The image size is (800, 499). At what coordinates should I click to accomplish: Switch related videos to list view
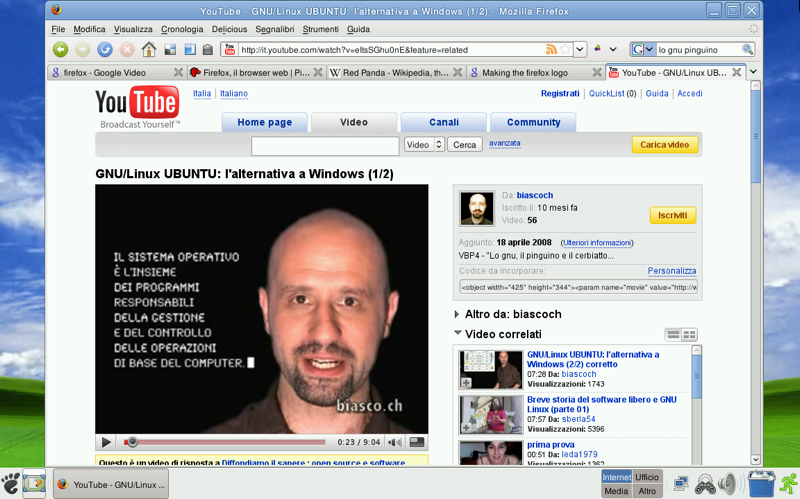673,335
